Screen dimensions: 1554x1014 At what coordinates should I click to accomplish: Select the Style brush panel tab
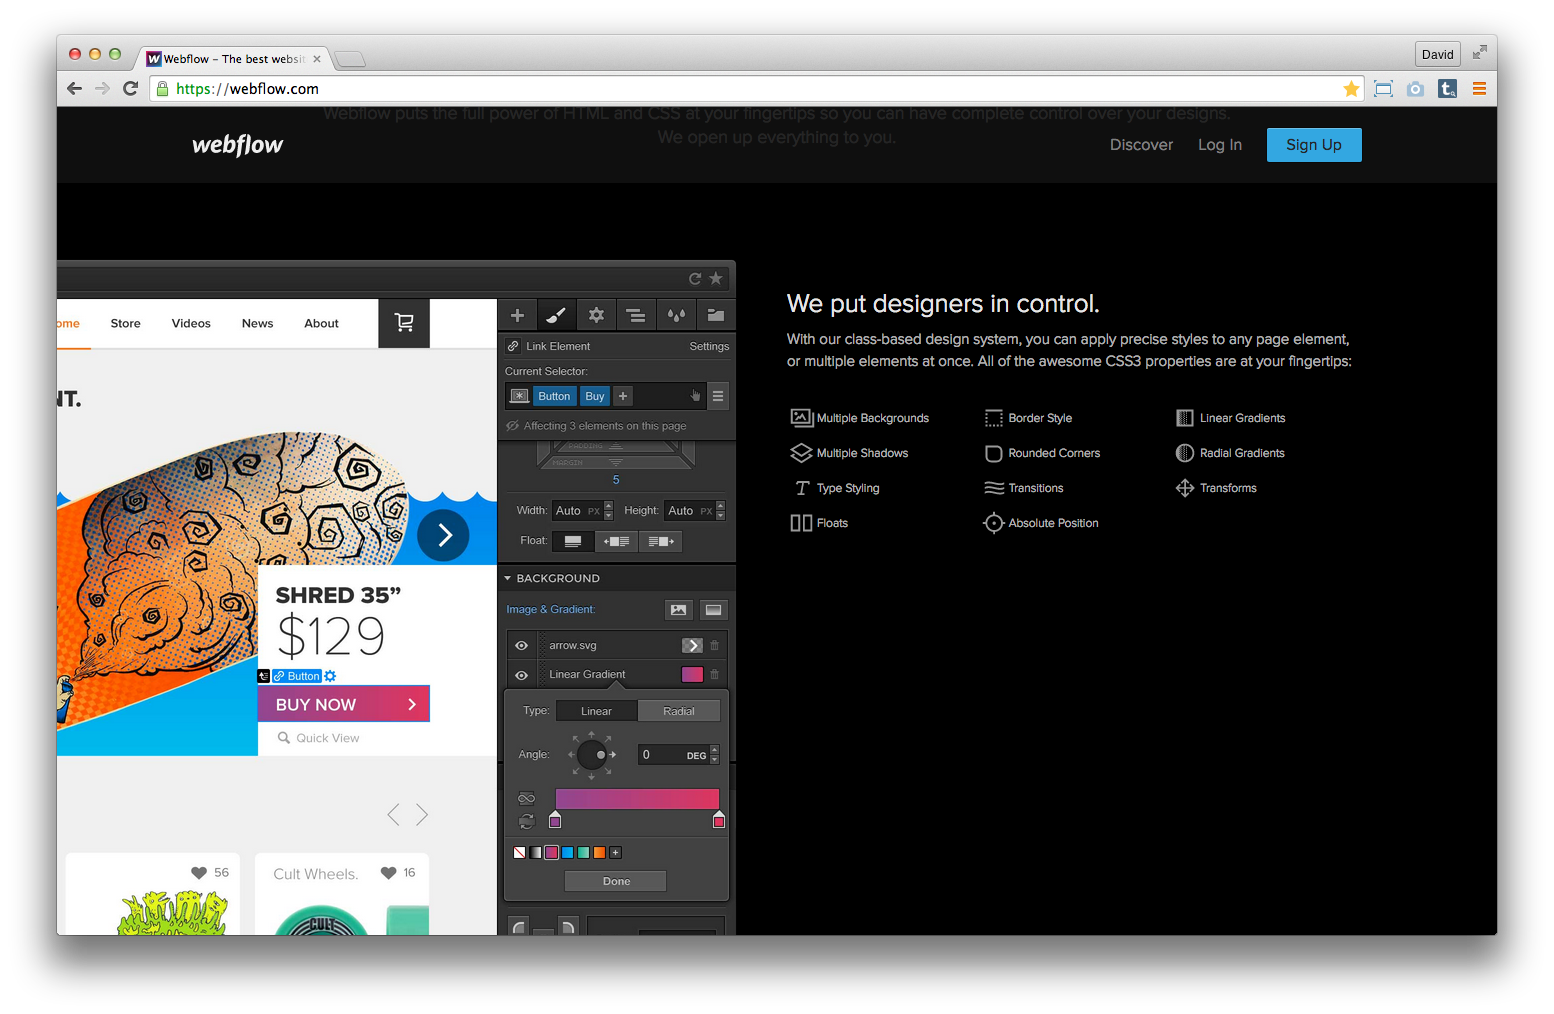click(x=556, y=315)
